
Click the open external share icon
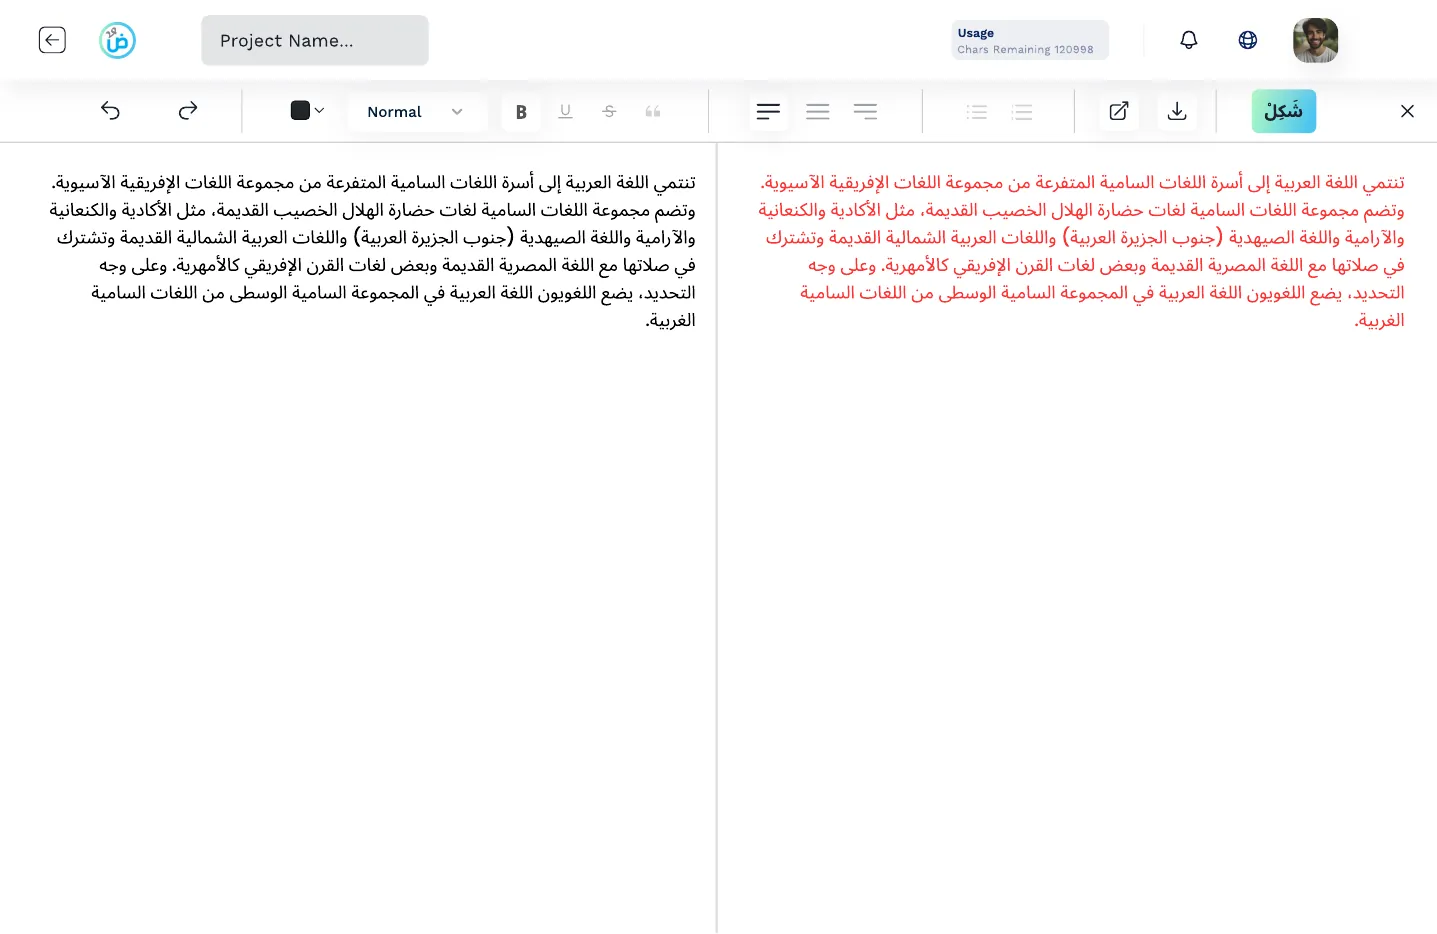(1119, 112)
